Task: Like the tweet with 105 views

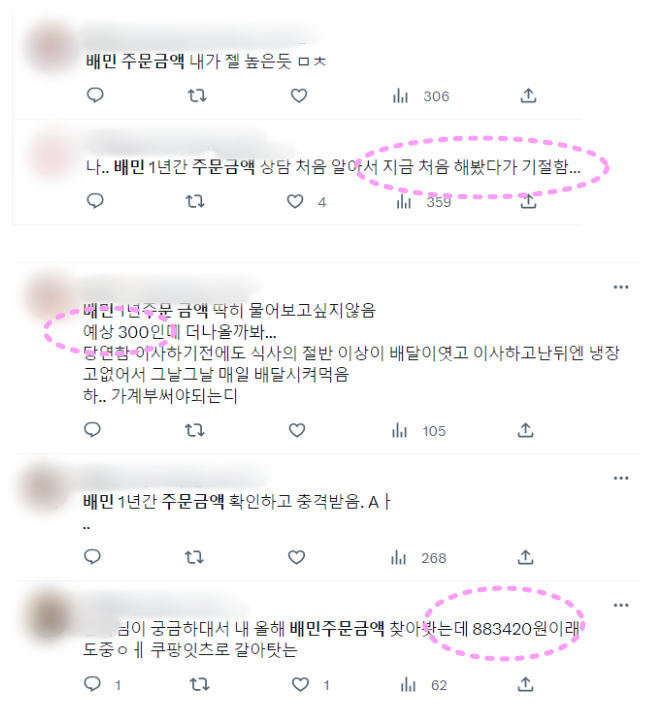Action: point(297,430)
